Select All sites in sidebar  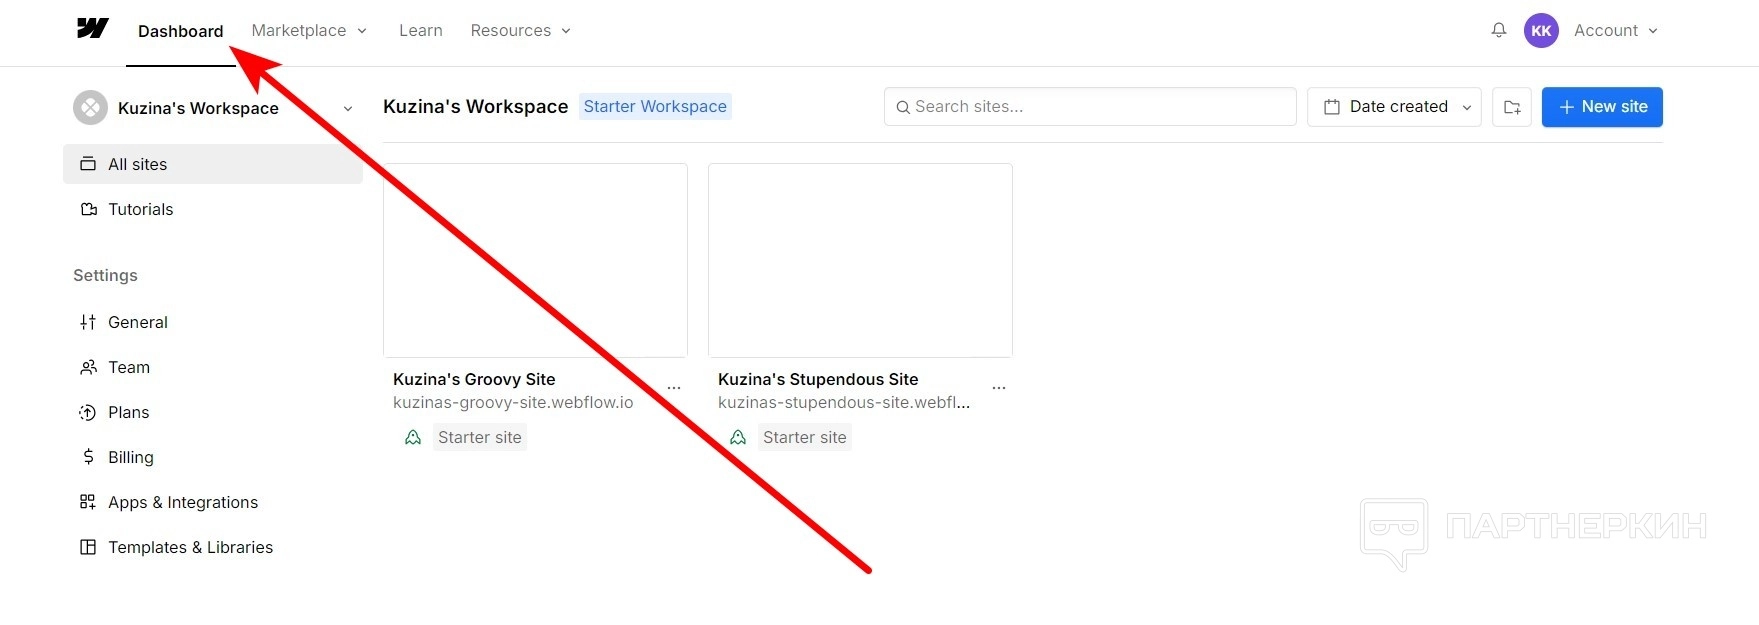coord(213,164)
